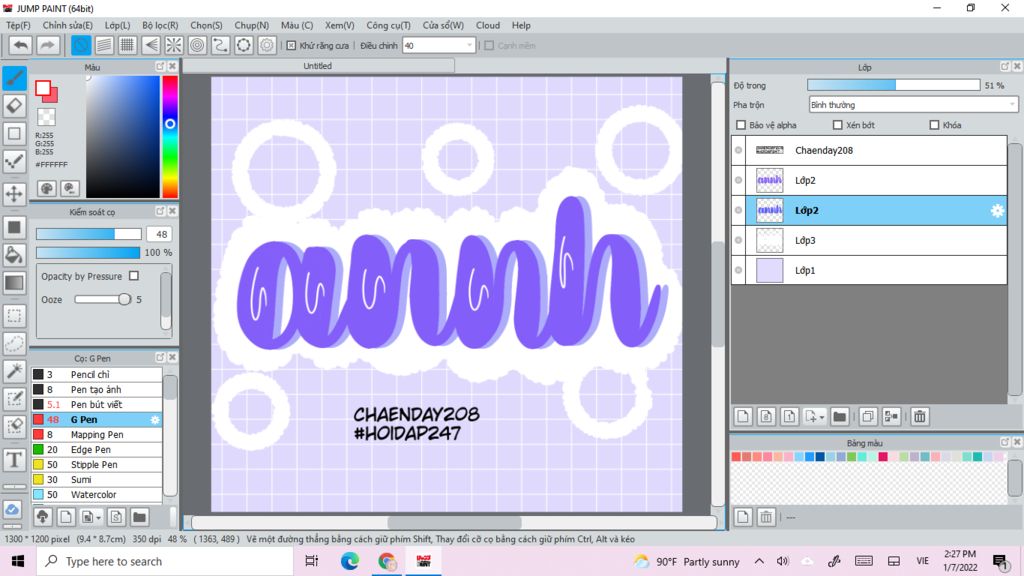Activate the Magic Wand tool
Screen dimensions: 1024x576
[14, 371]
